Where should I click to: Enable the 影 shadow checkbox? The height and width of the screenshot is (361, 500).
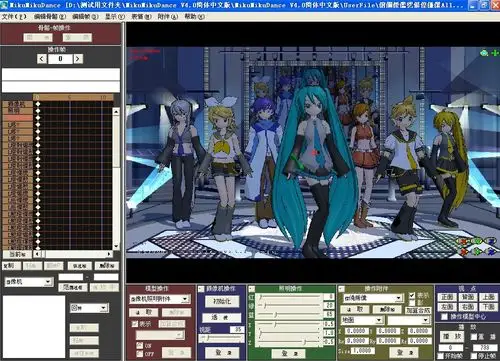[412, 303]
